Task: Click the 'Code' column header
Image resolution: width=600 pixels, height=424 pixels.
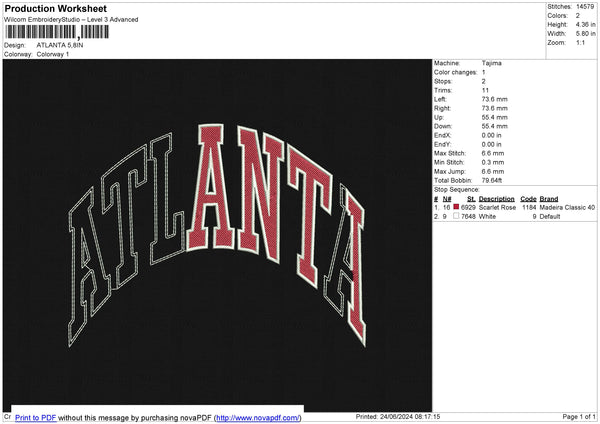Action: 528,199
